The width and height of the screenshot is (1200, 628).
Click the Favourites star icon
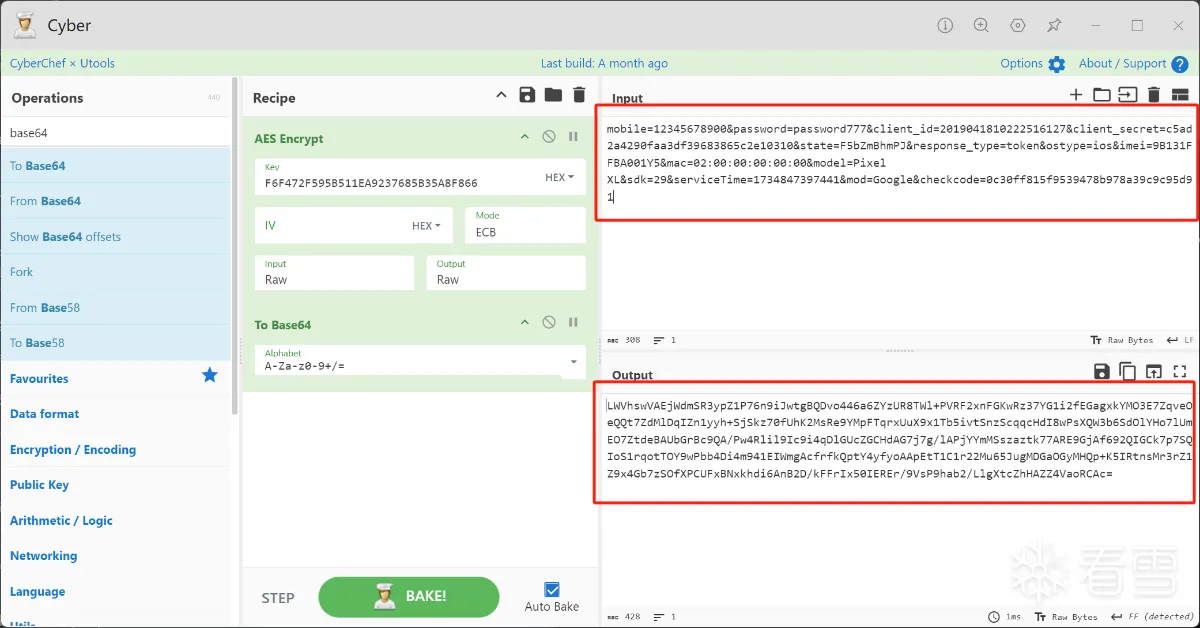point(209,375)
